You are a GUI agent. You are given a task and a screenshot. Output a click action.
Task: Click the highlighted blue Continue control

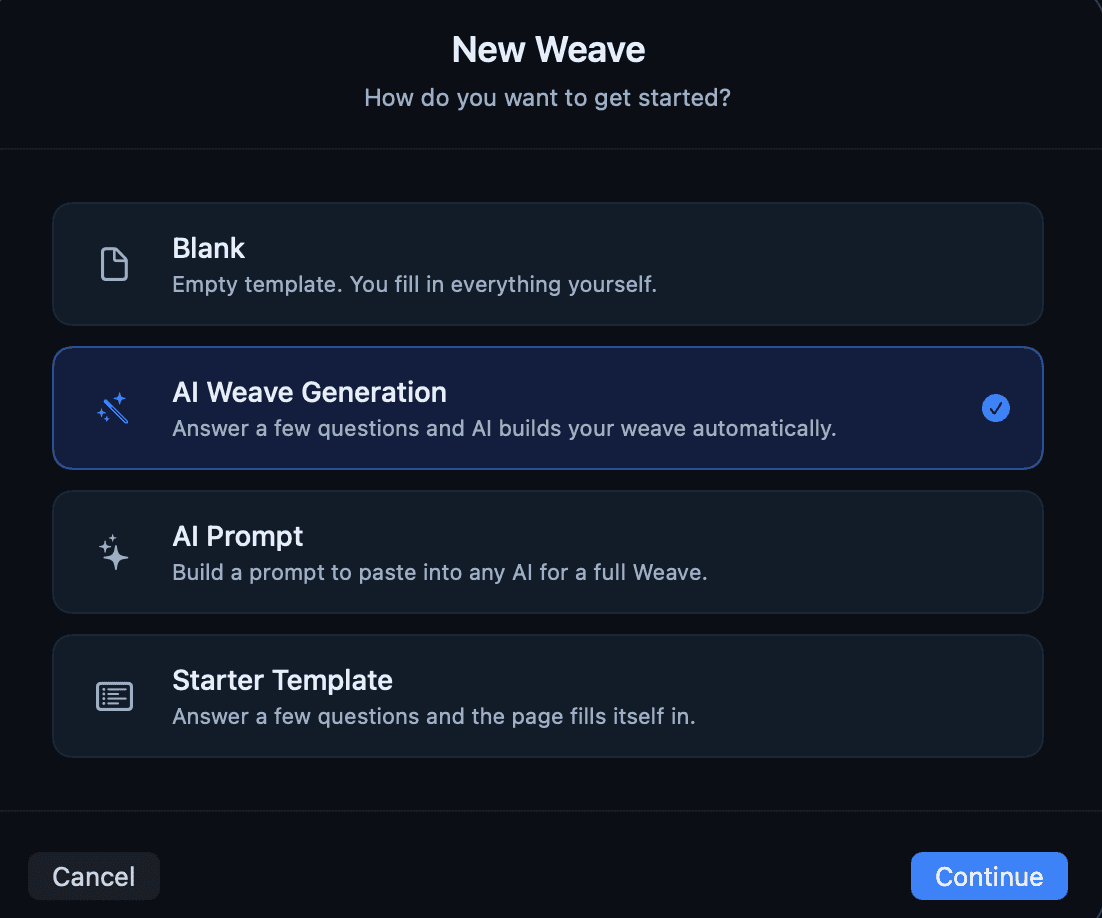(x=989, y=876)
